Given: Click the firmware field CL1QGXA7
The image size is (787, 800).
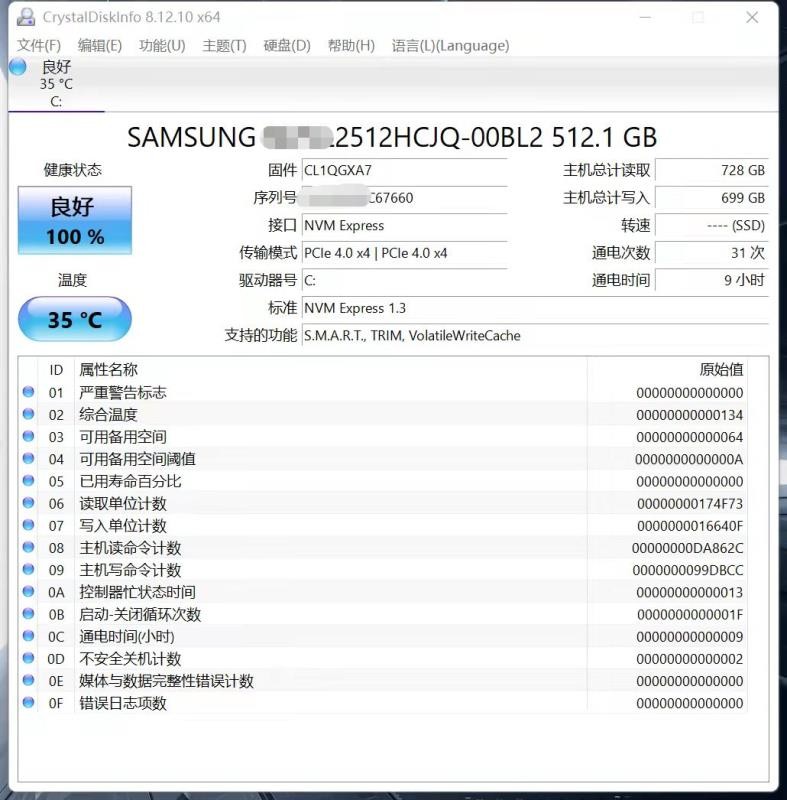Looking at the screenshot, I should pos(404,170).
